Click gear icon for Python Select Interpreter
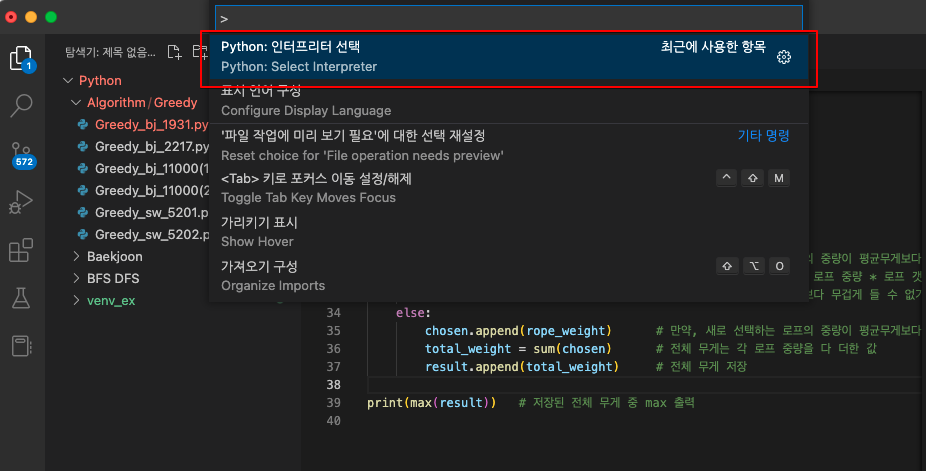The width and height of the screenshot is (926, 471). coord(784,57)
